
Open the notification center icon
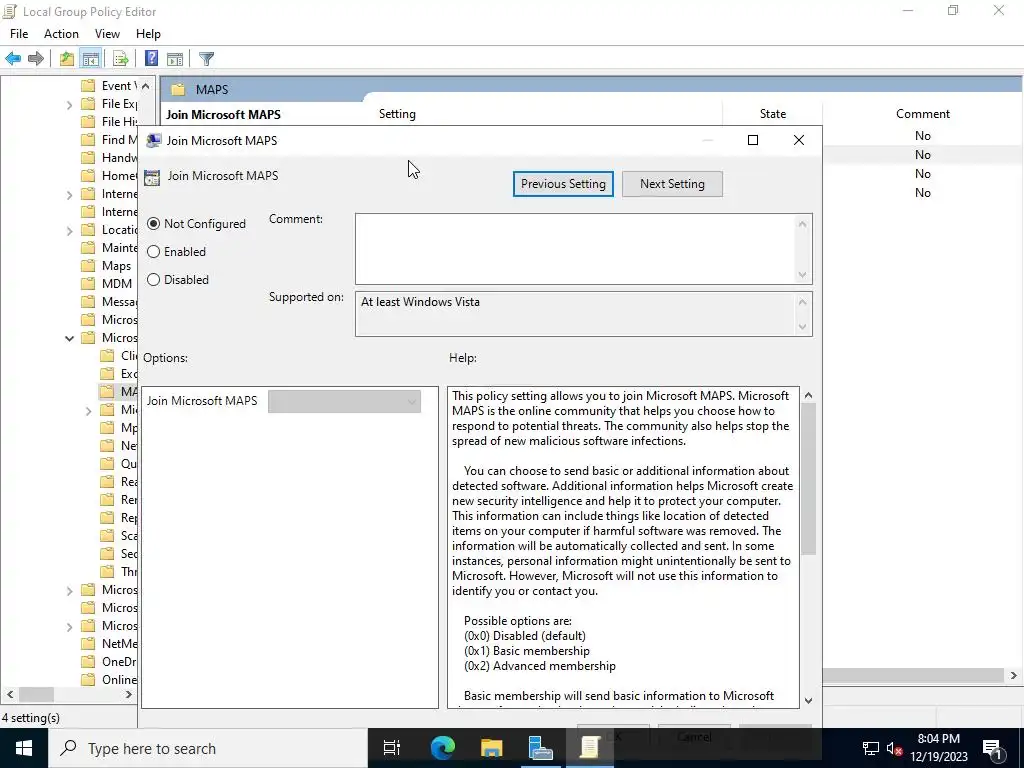click(x=992, y=748)
